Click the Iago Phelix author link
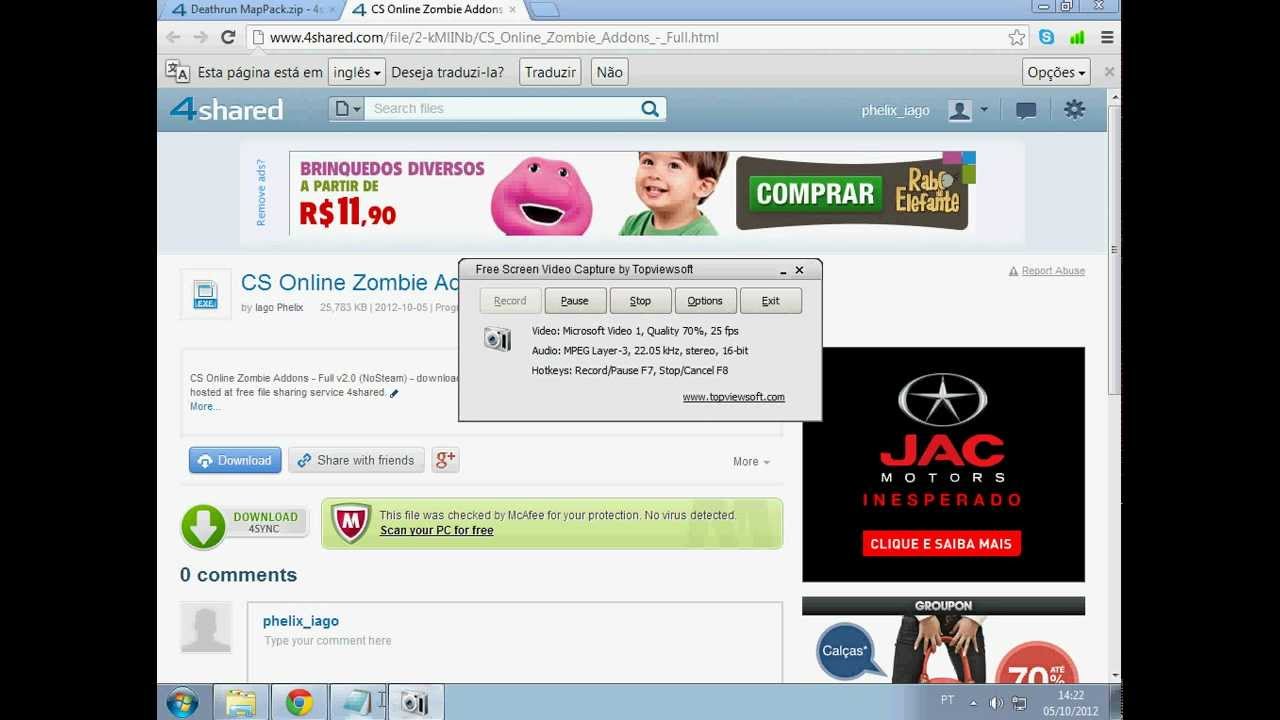 [279, 308]
